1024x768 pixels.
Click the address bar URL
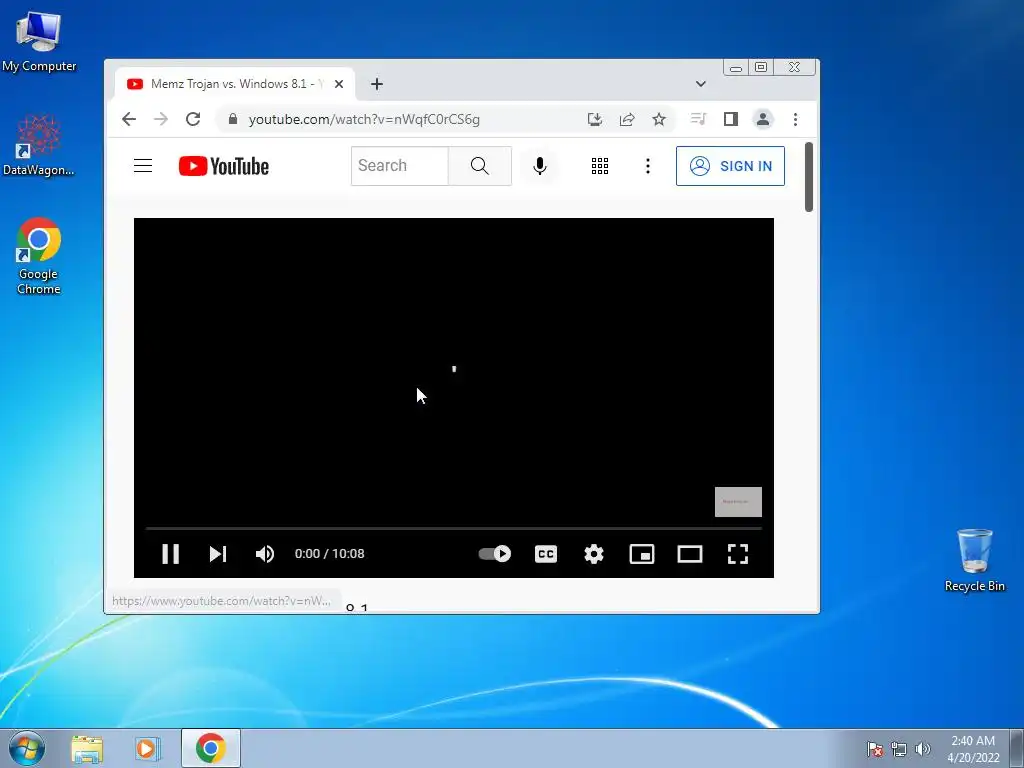pos(364,120)
